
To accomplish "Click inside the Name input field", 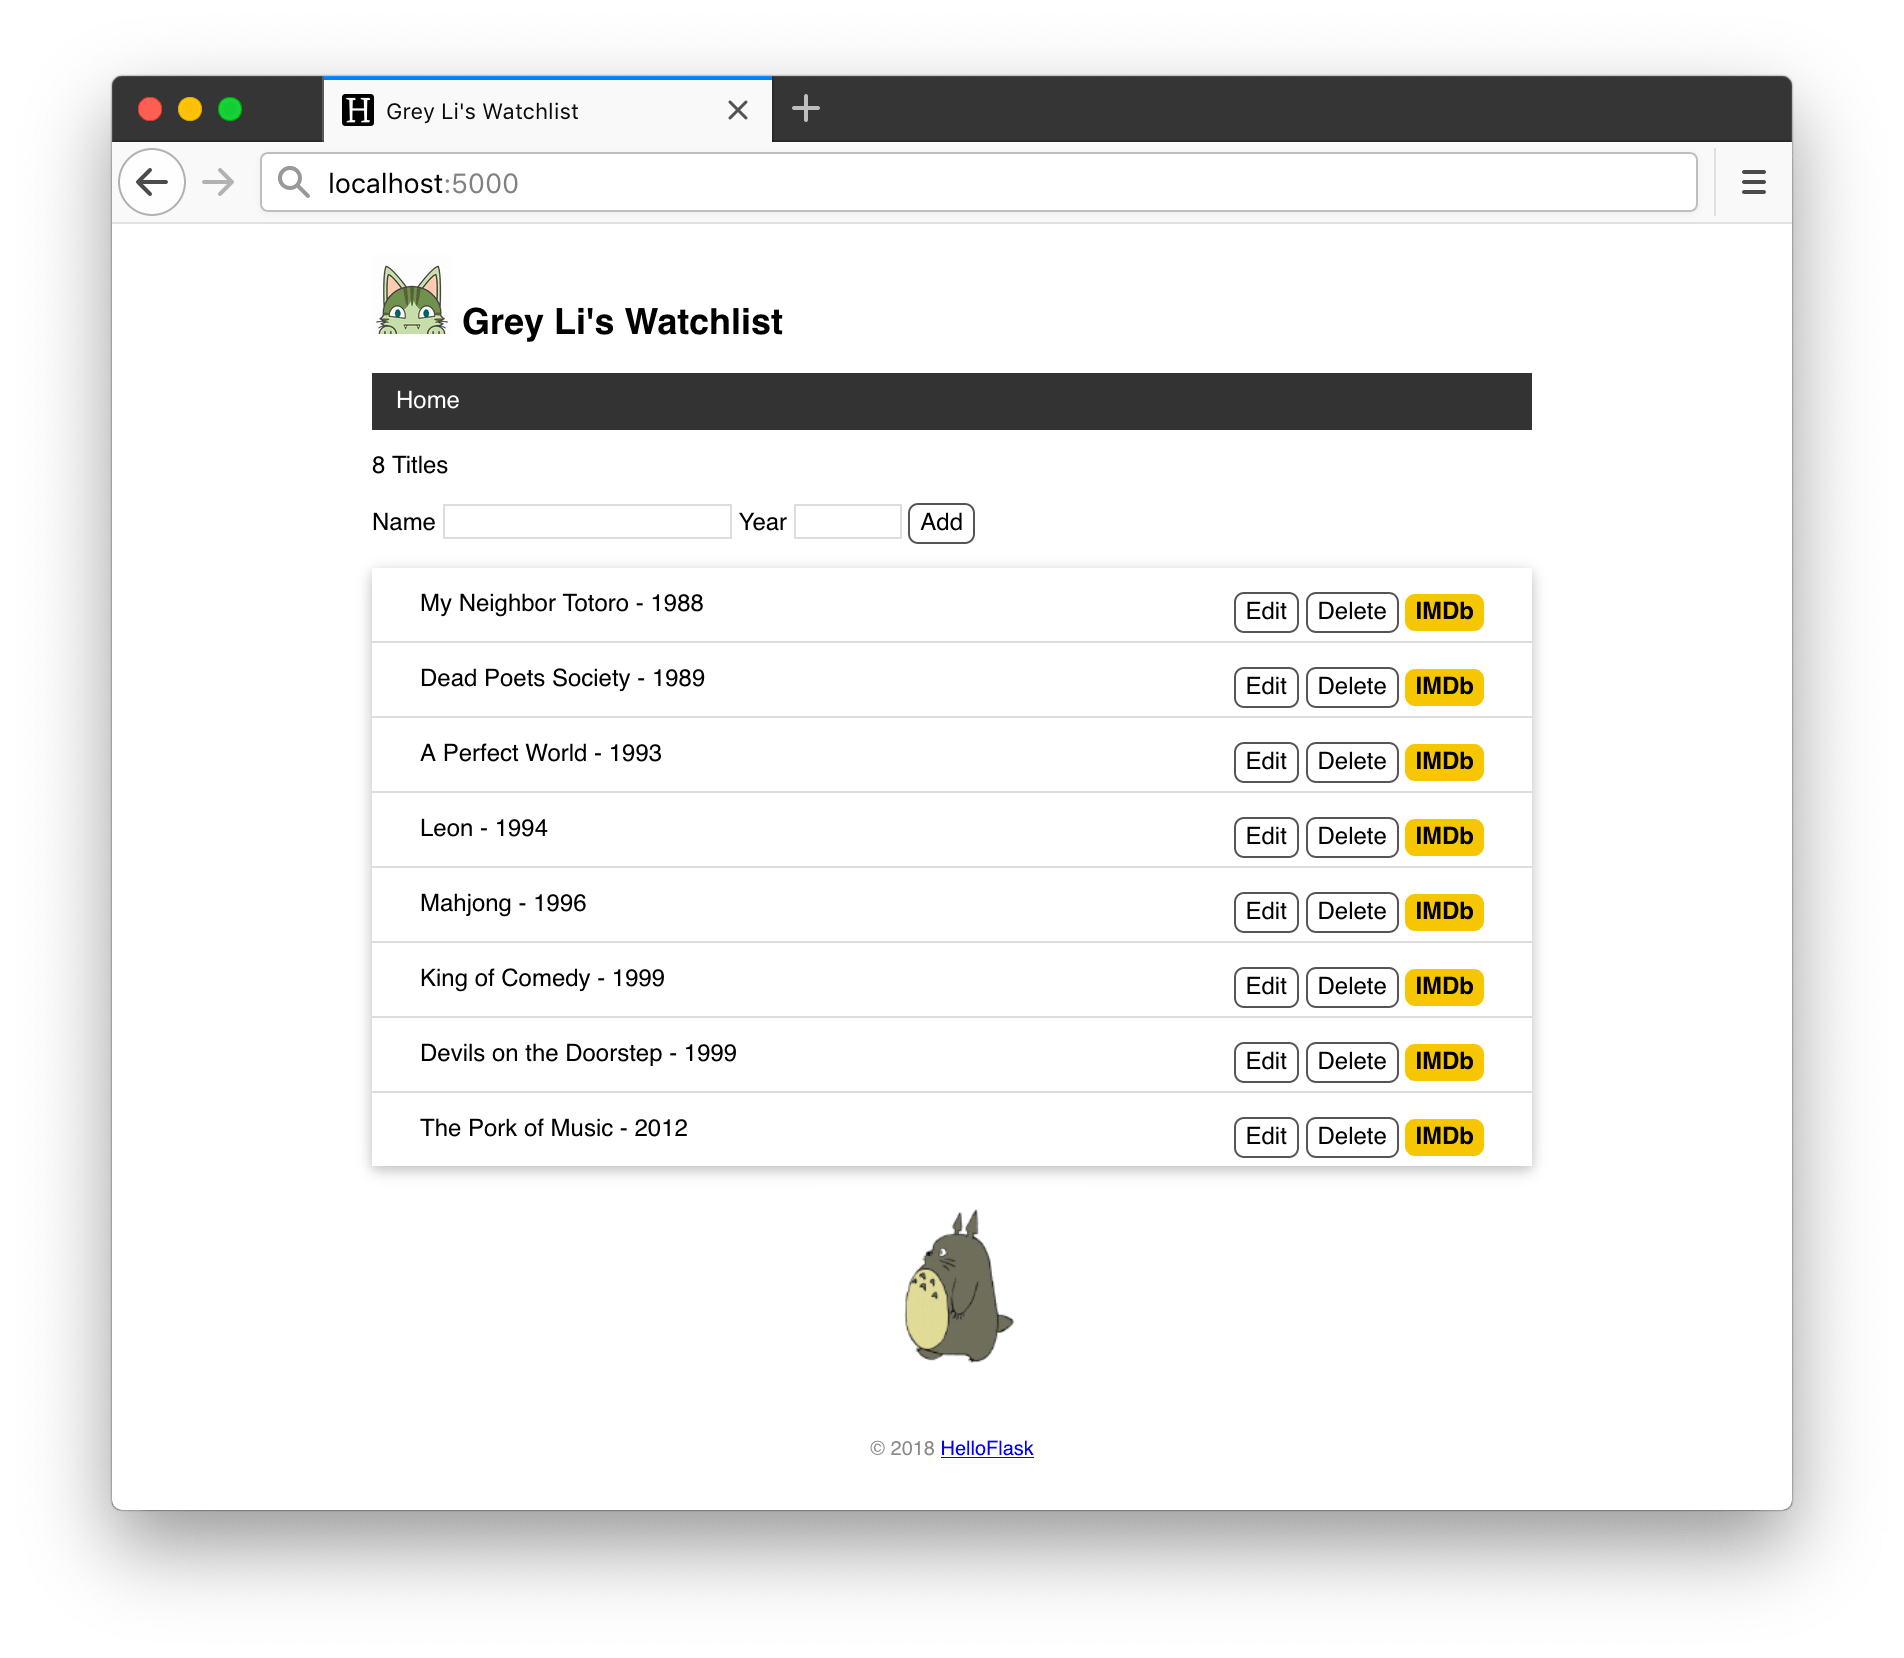I will (x=587, y=521).
